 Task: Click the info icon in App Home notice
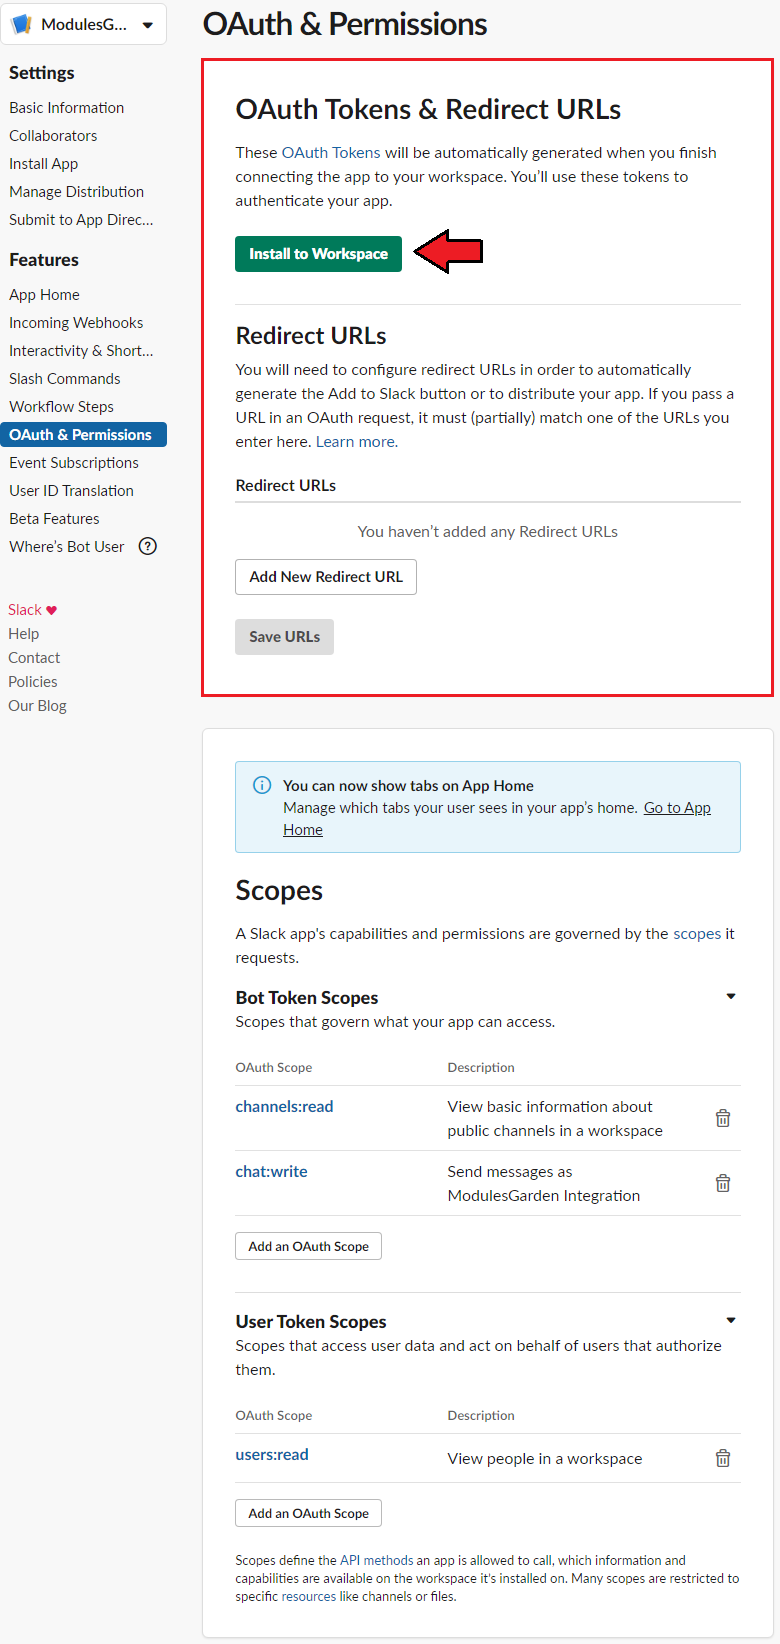[x=262, y=785]
